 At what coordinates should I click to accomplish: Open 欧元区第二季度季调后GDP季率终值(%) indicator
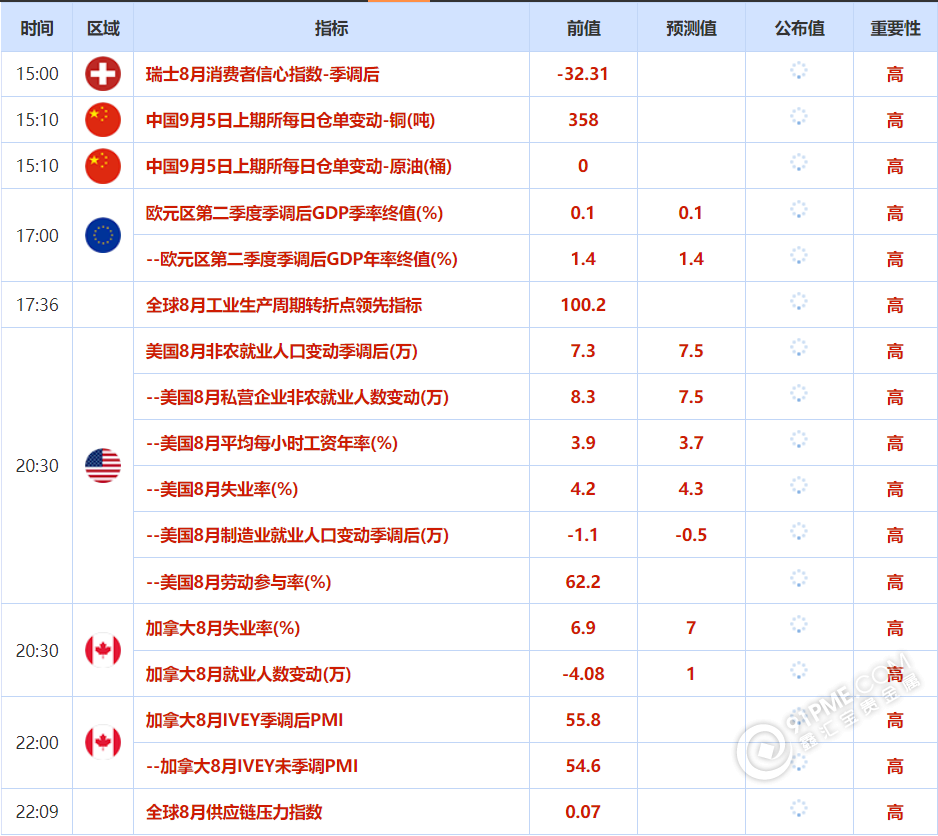[x=294, y=213]
